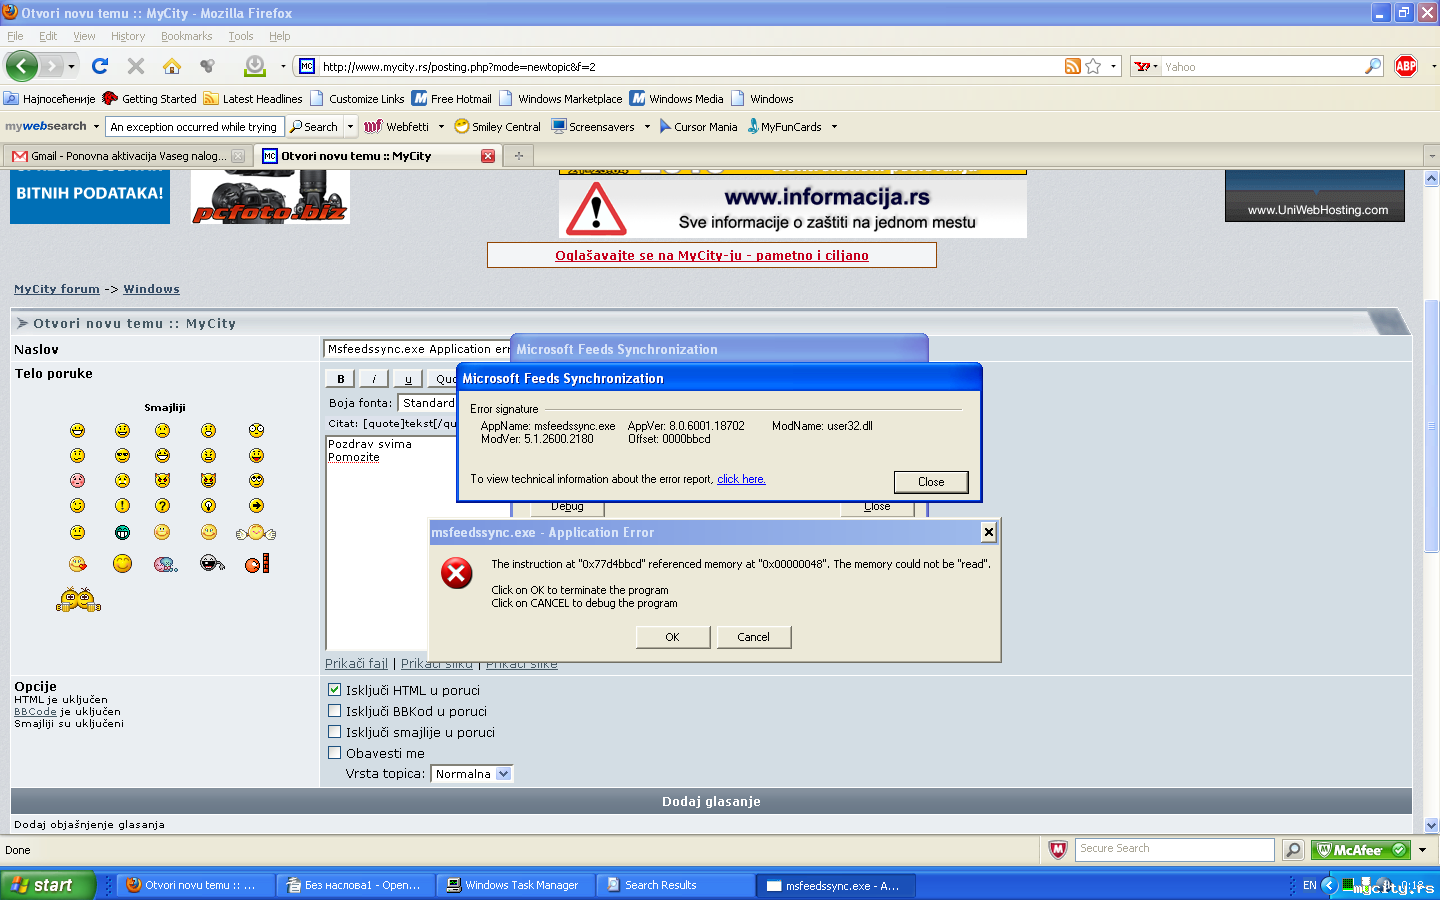The image size is (1440, 900).
Task: Reload the current page
Action: (99, 66)
